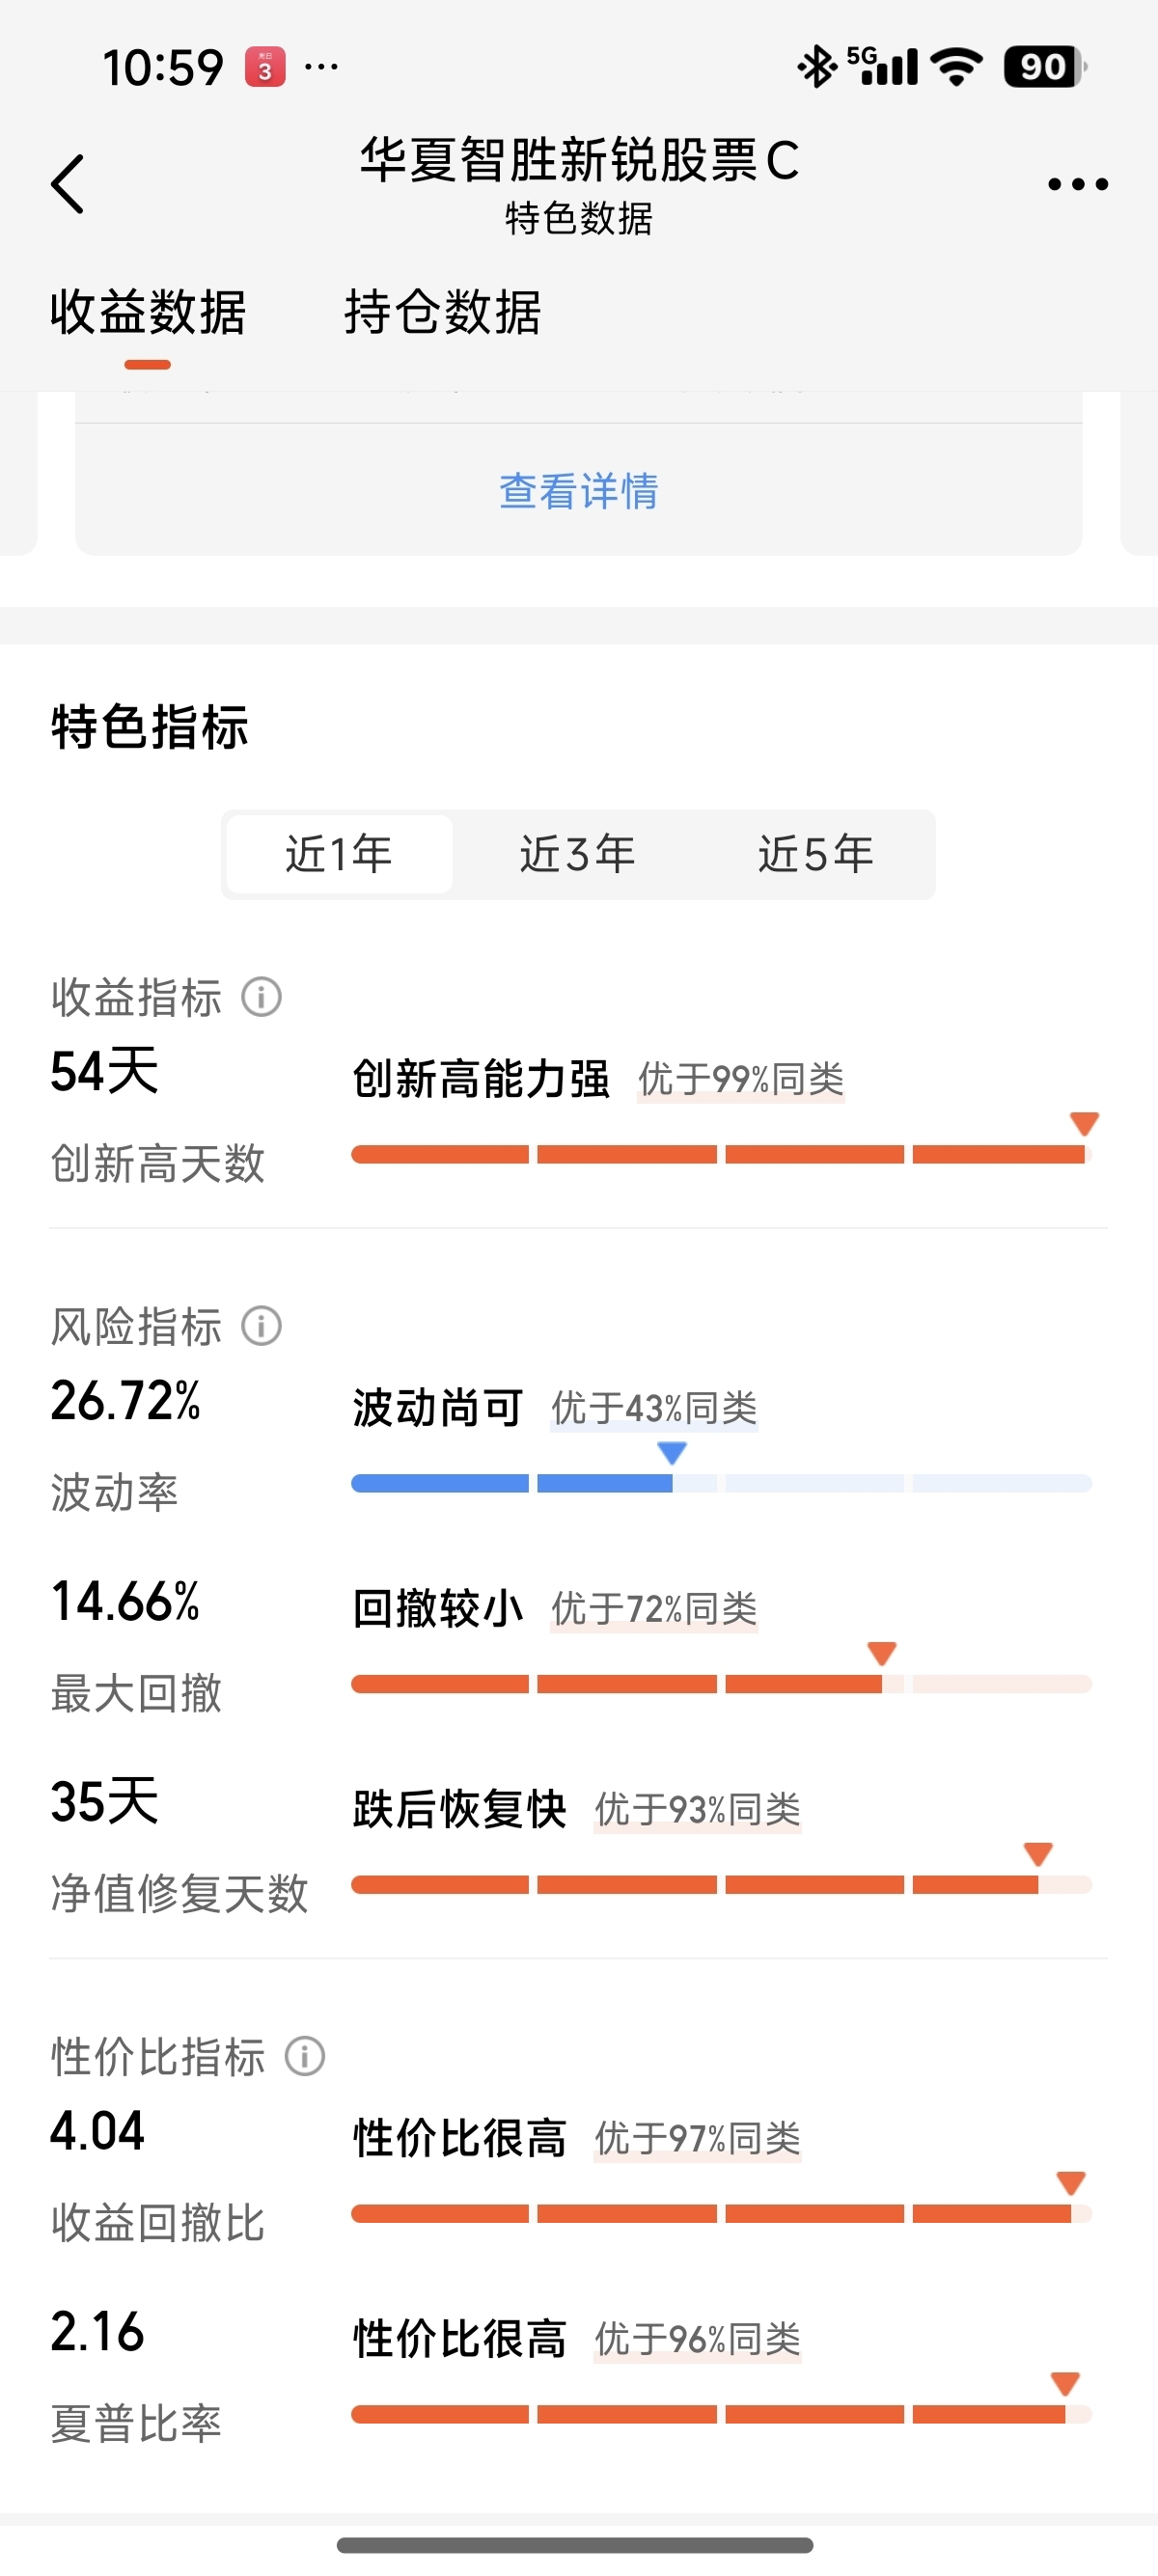This screenshot has height=2576, width=1158.
Task: Select the 近5年 period option
Action: pyautogui.click(x=815, y=854)
